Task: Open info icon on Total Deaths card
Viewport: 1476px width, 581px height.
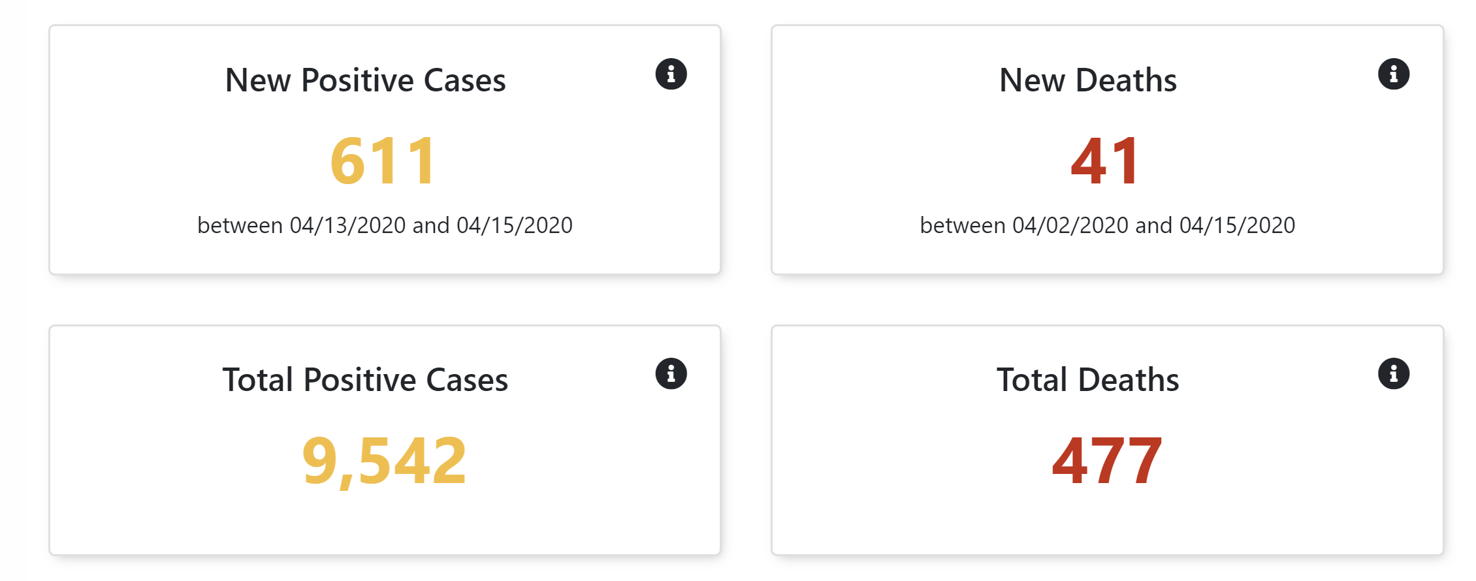Action: (1394, 374)
